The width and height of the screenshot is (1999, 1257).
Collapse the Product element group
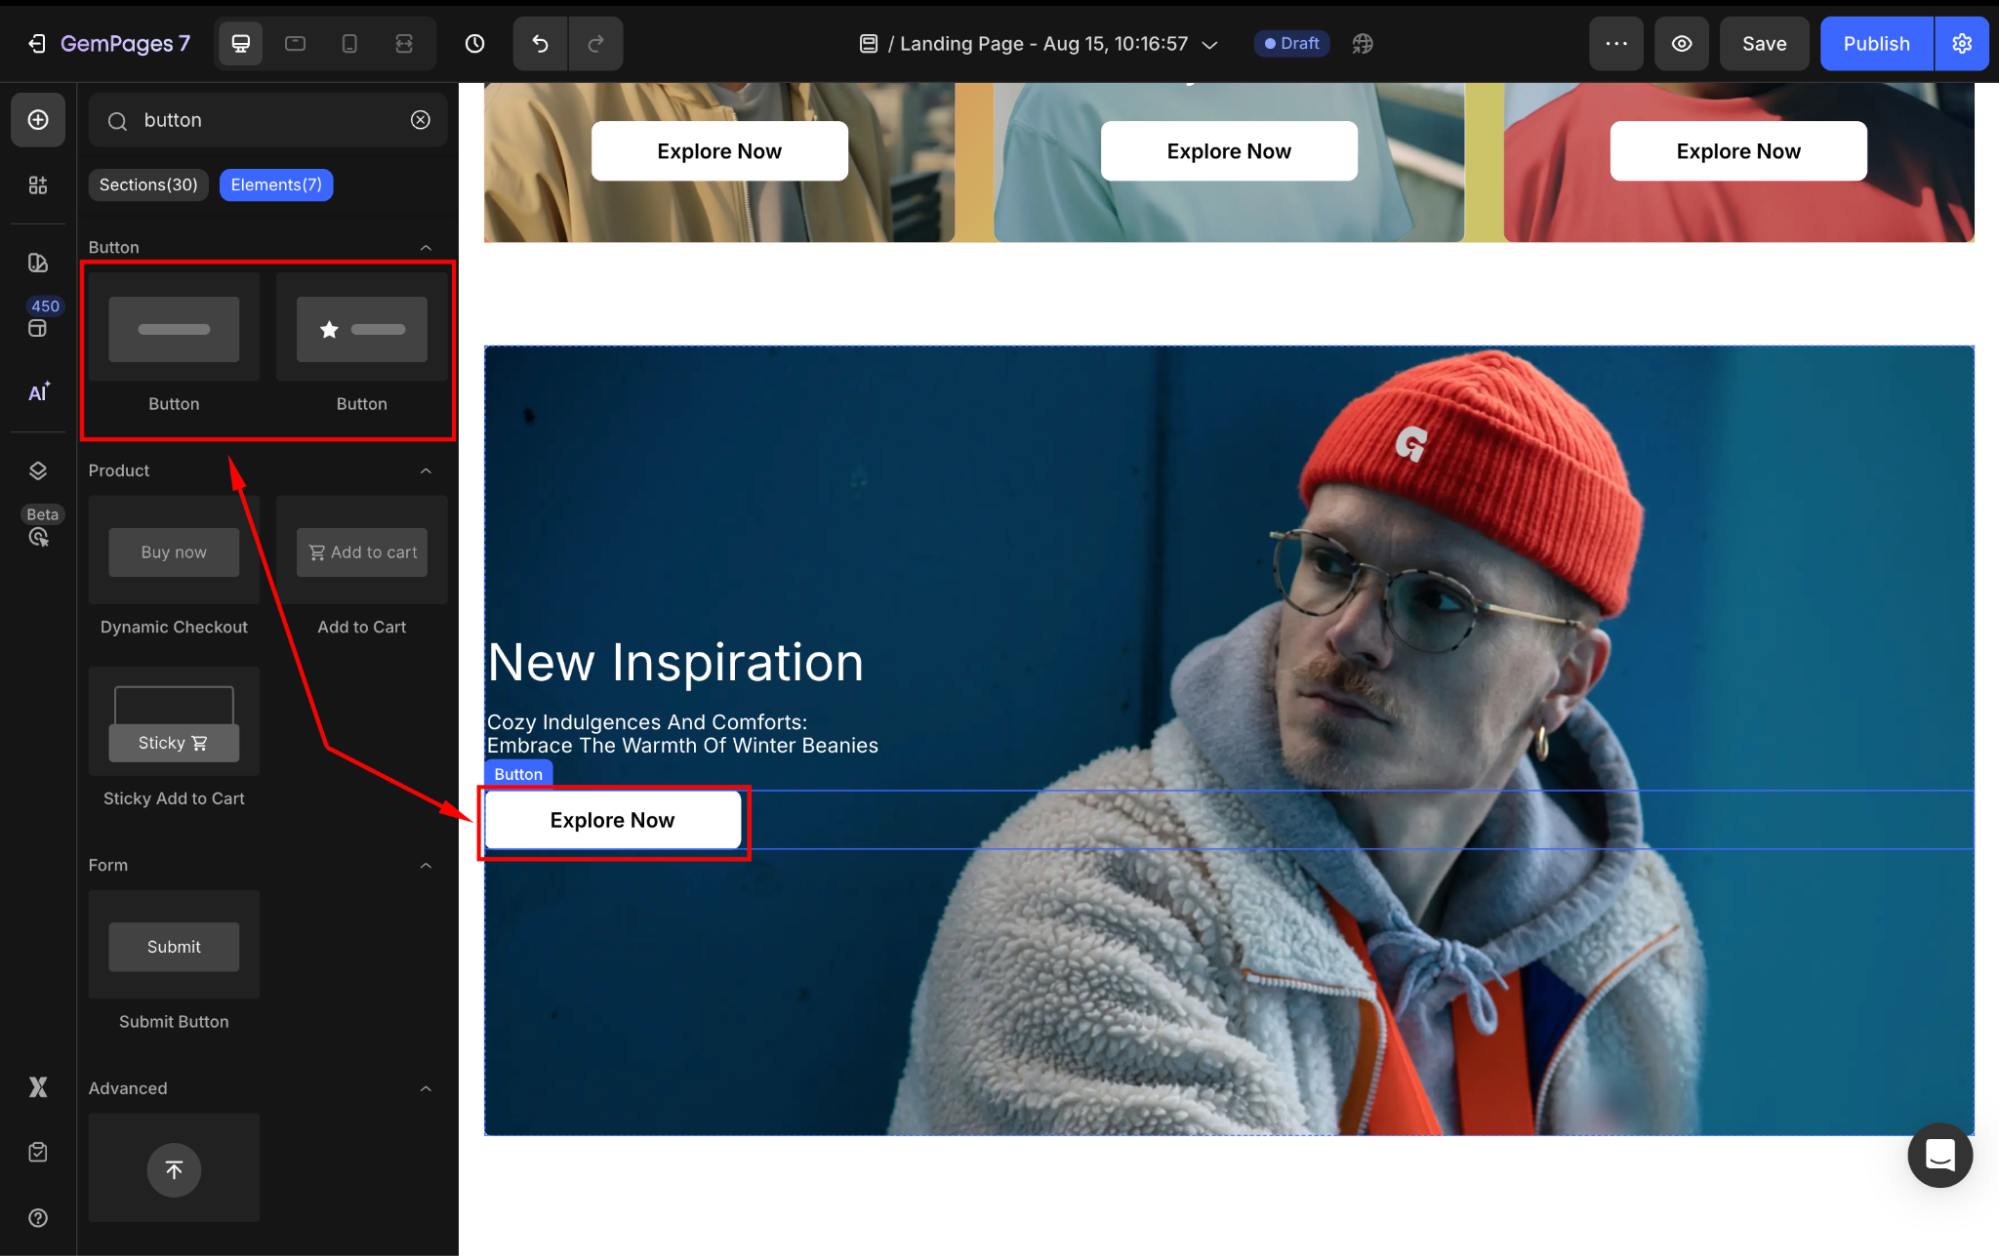point(426,470)
